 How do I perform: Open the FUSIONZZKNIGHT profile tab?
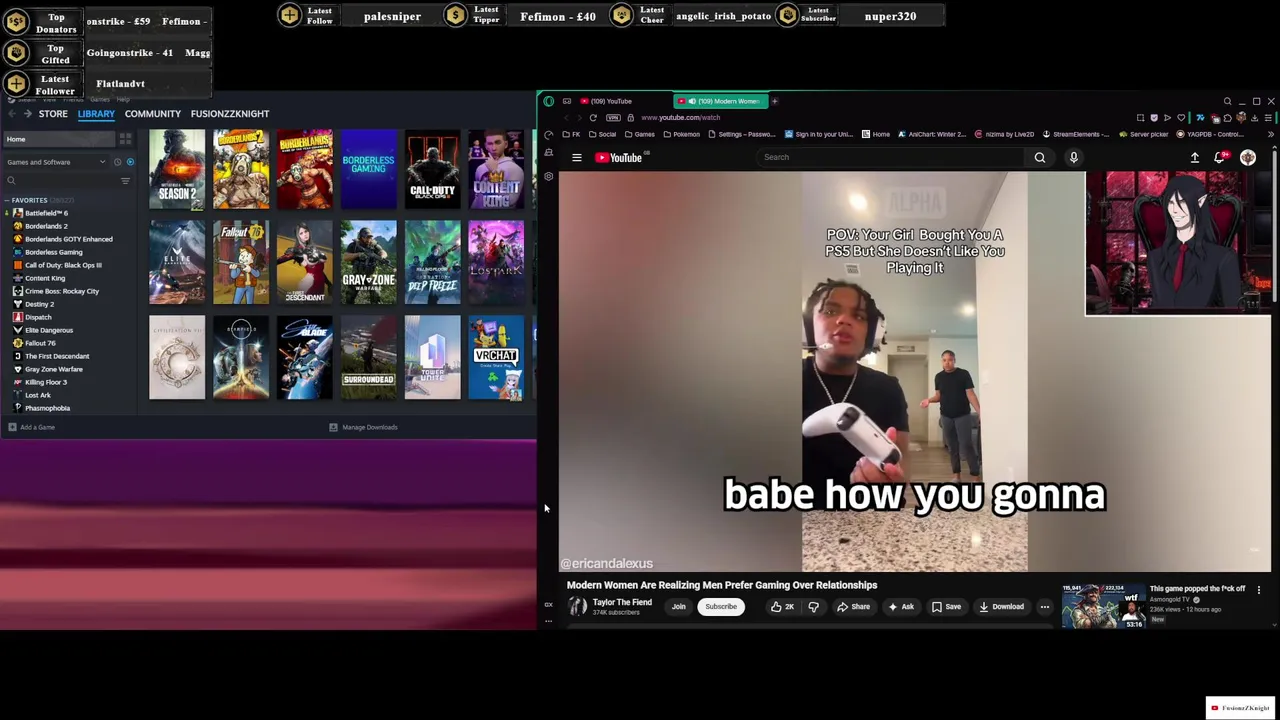pos(230,114)
